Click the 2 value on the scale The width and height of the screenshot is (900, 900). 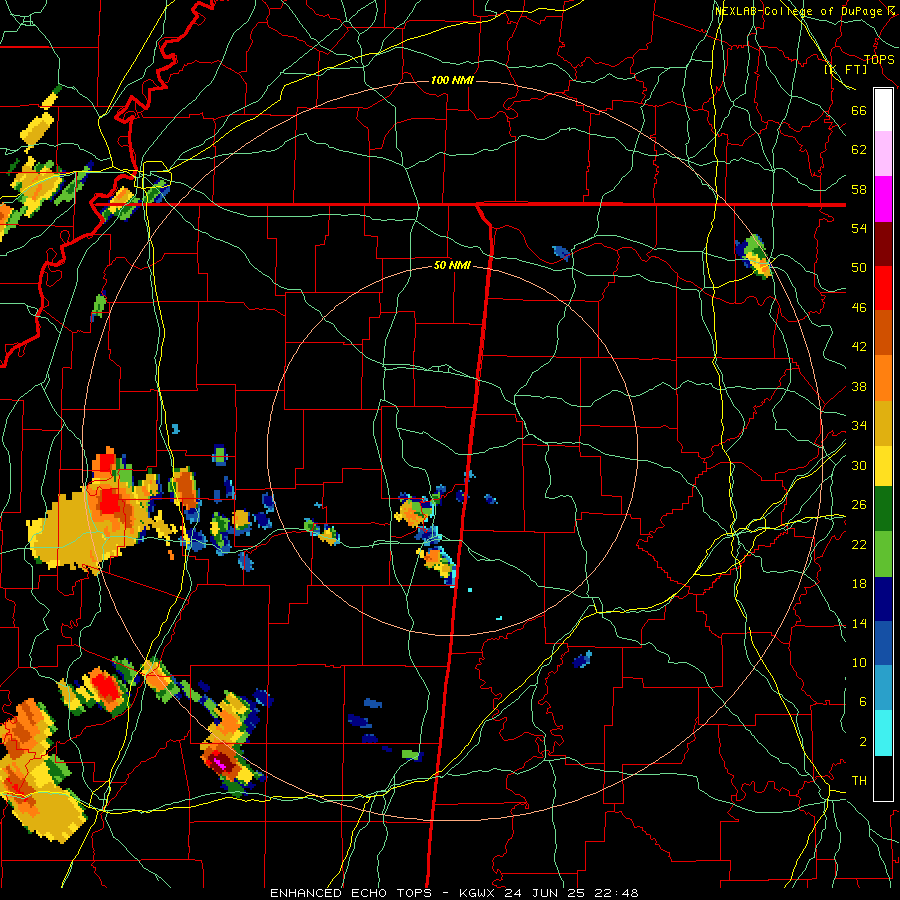(863, 742)
